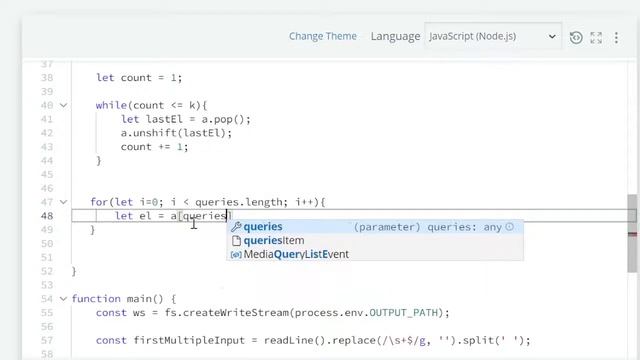Click on 'let lastEl = a.pop();' line
This screenshot has width=640, height=360.
click(x=185, y=119)
